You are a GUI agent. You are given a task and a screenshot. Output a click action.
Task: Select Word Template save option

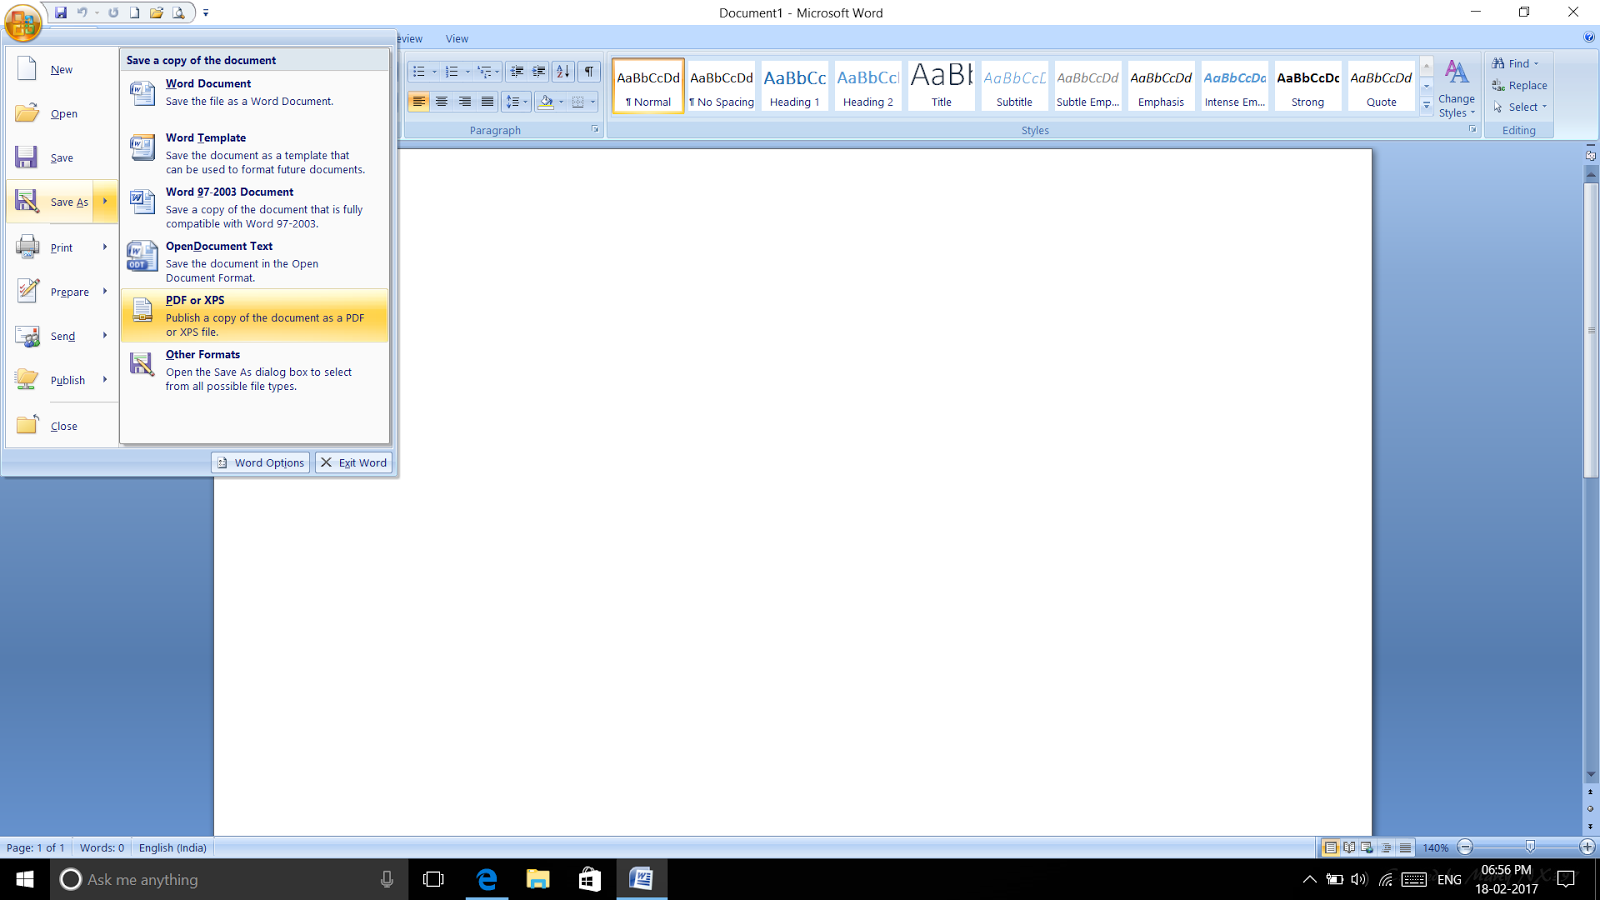[254, 153]
